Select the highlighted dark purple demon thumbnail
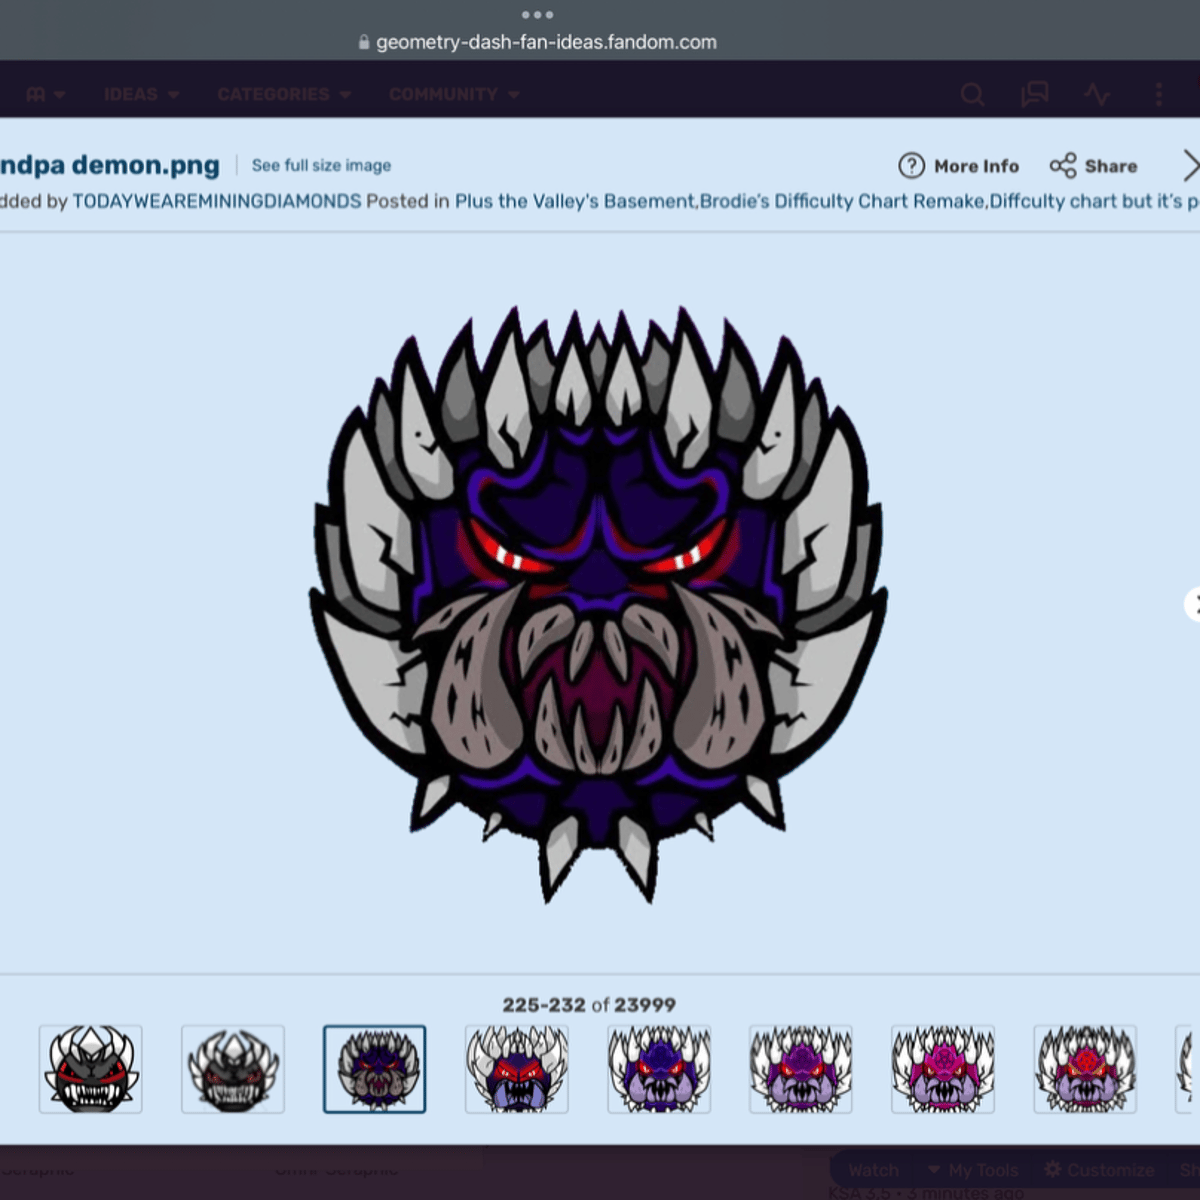Image resolution: width=1200 pixels, height=1200 pixels. (375, 1069)
